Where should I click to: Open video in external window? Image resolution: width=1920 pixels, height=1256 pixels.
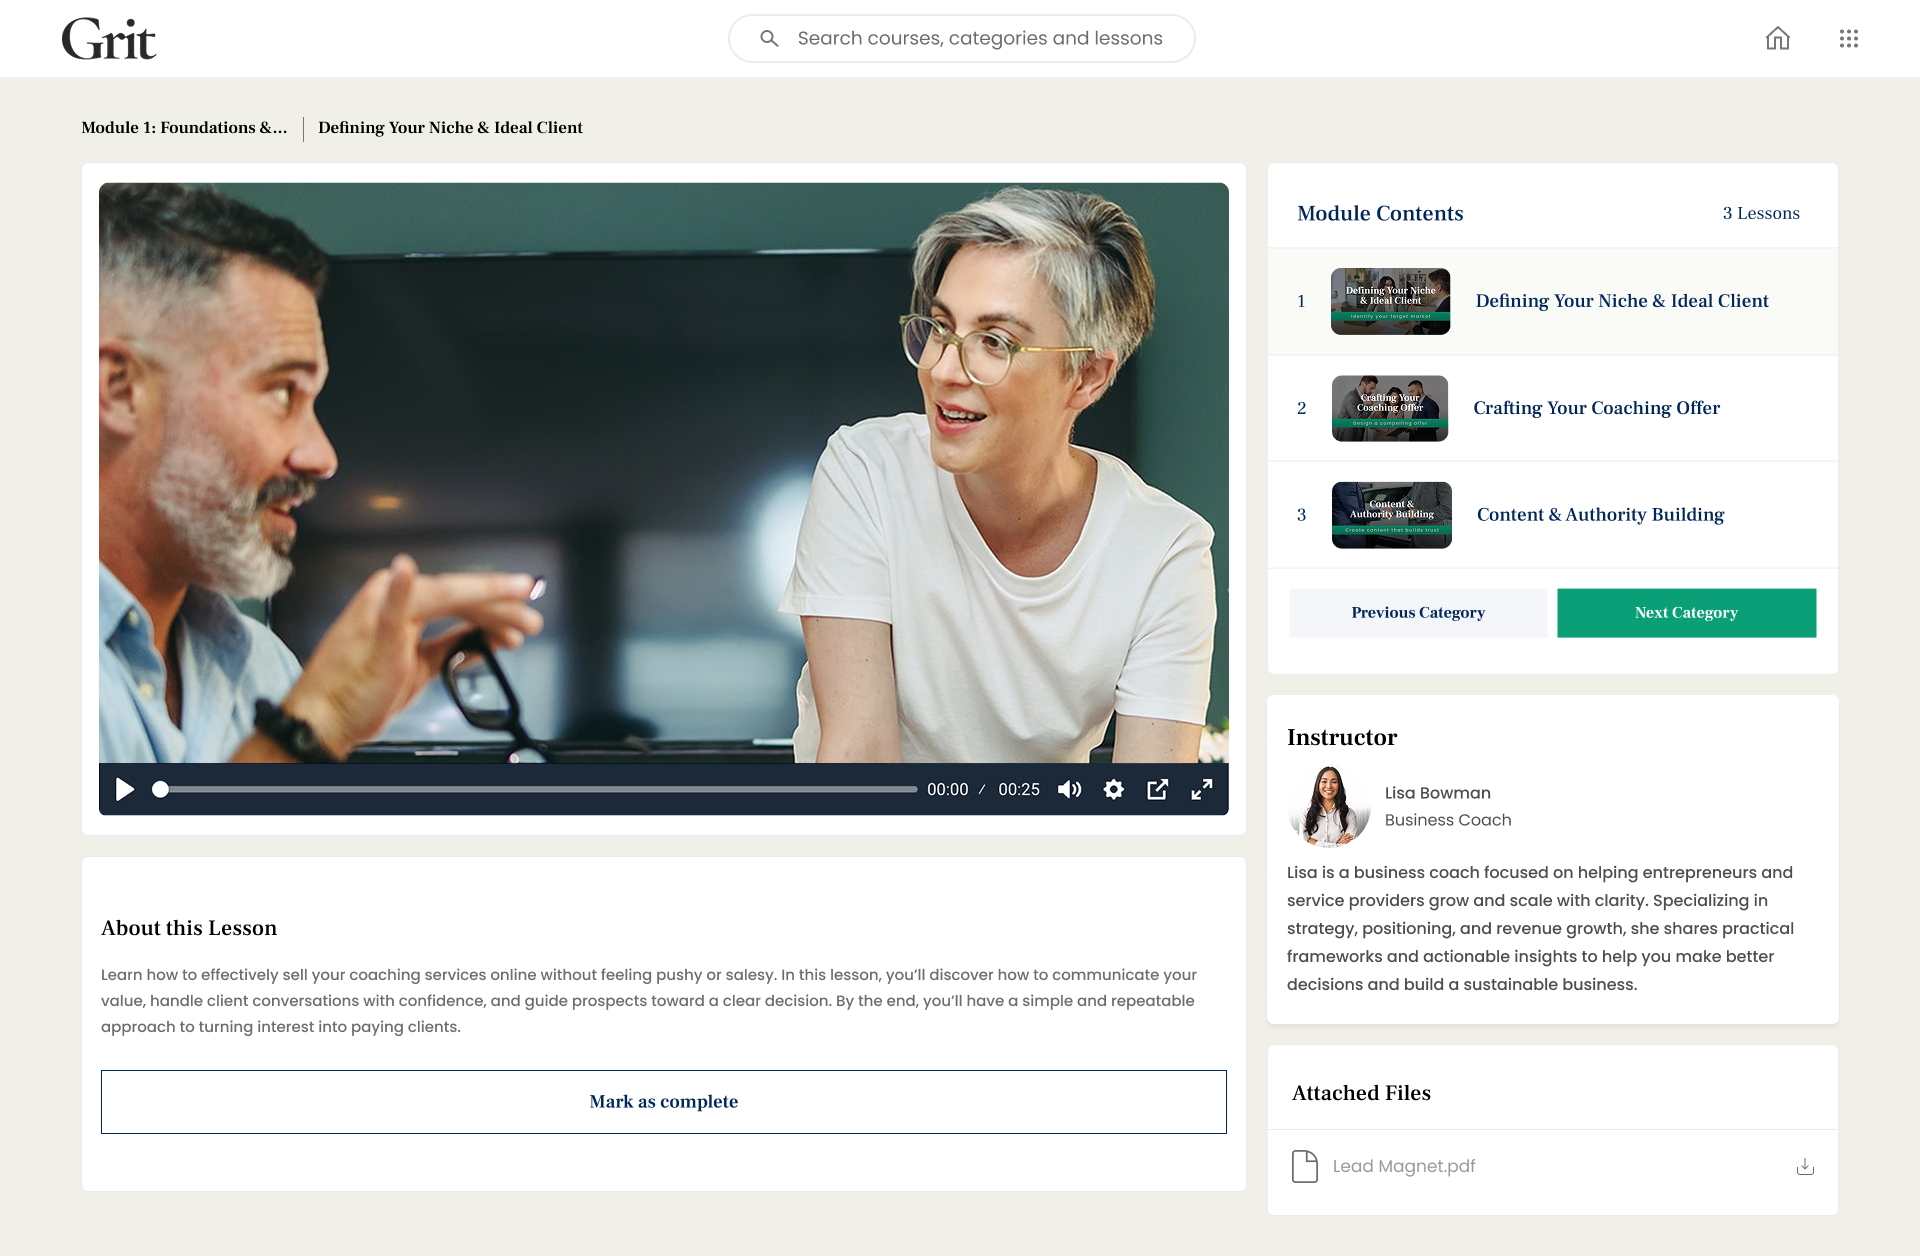(1157, 790)
